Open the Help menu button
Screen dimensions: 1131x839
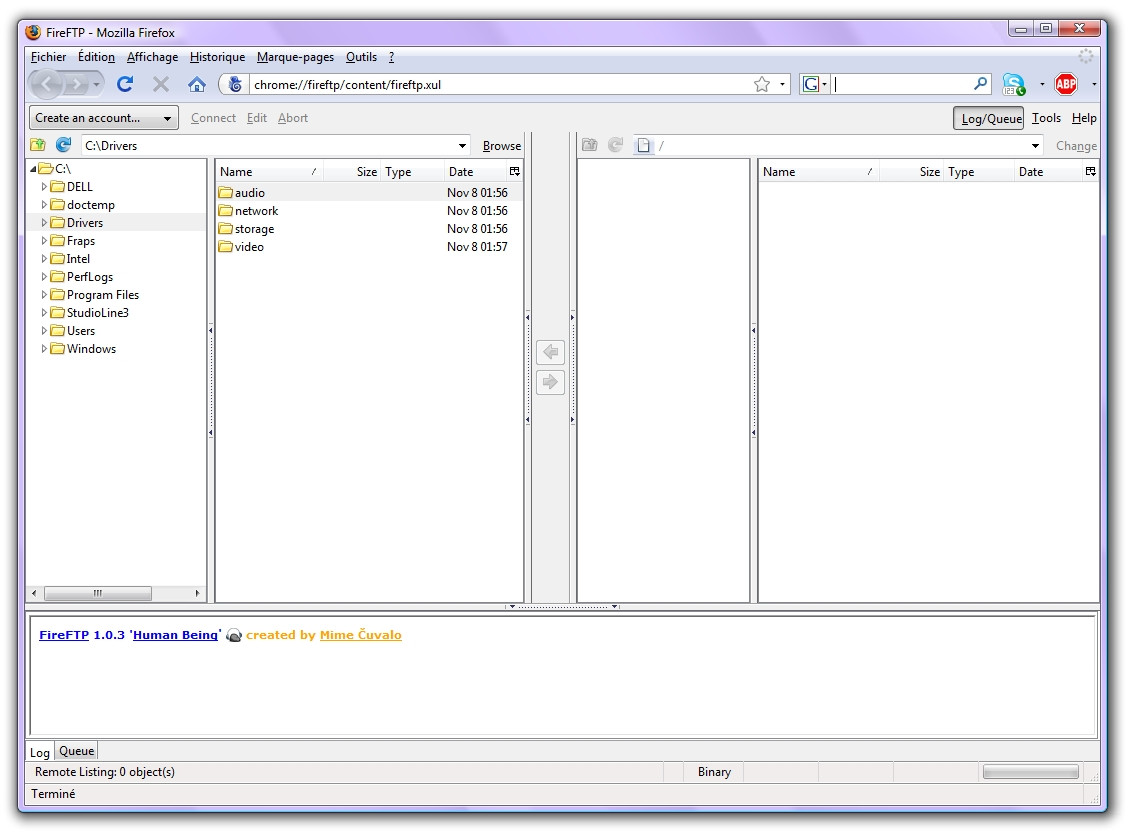(1083, 118)
